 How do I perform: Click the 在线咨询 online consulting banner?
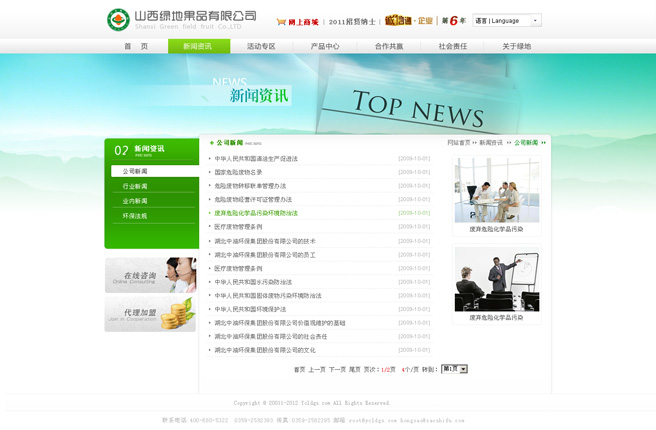tap(151, 275)
